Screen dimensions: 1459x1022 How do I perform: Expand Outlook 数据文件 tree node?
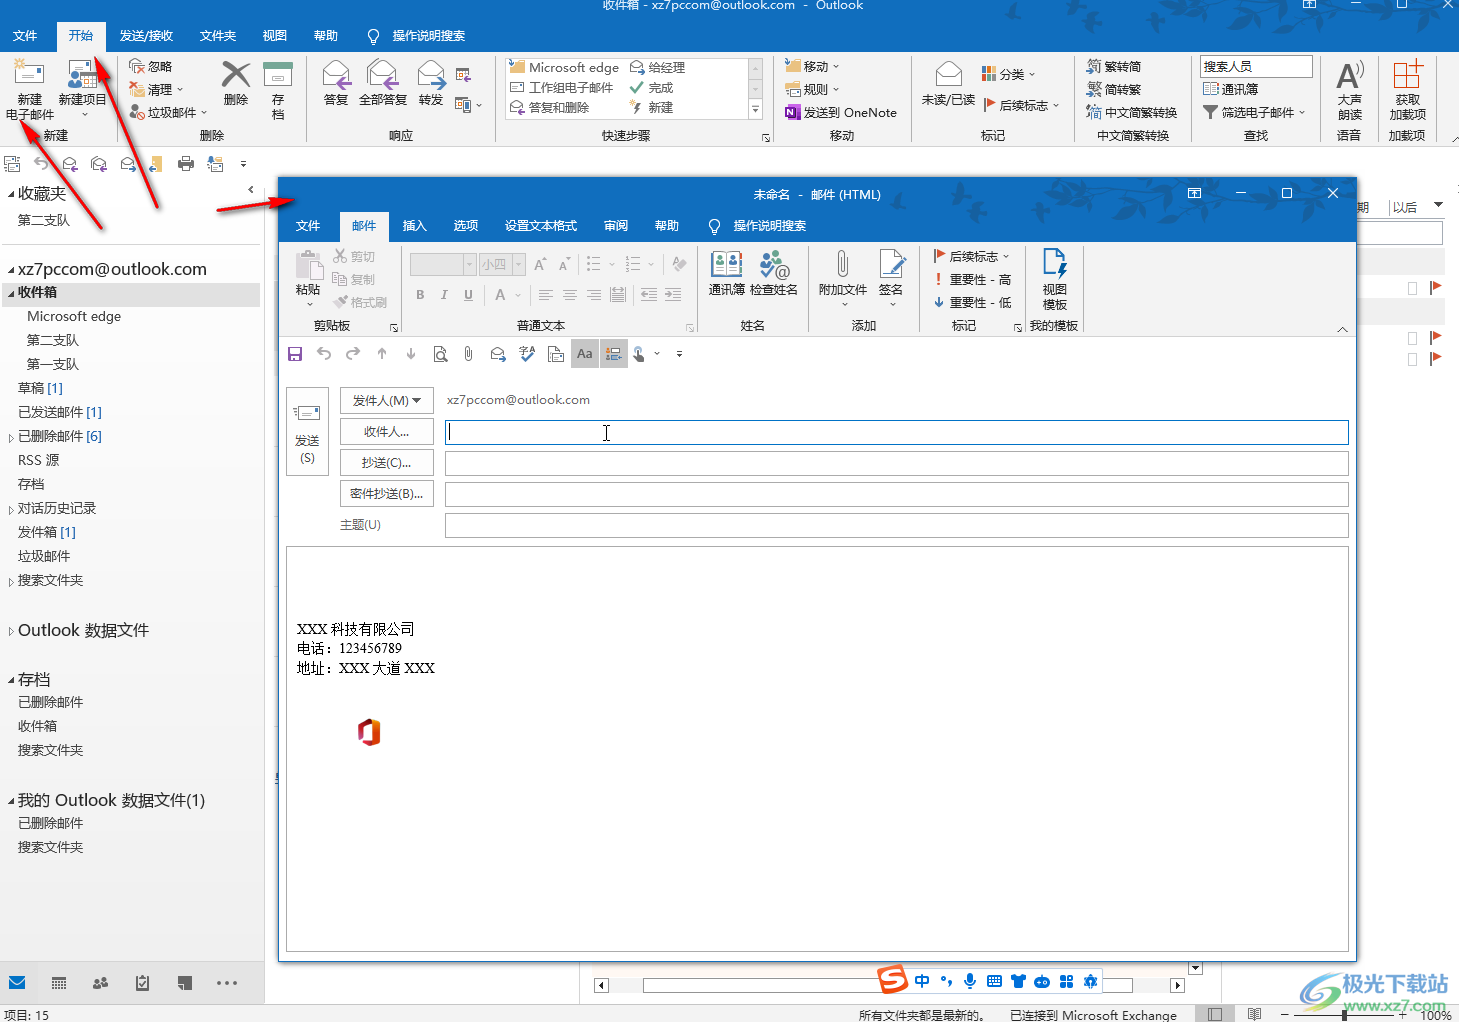11,631
